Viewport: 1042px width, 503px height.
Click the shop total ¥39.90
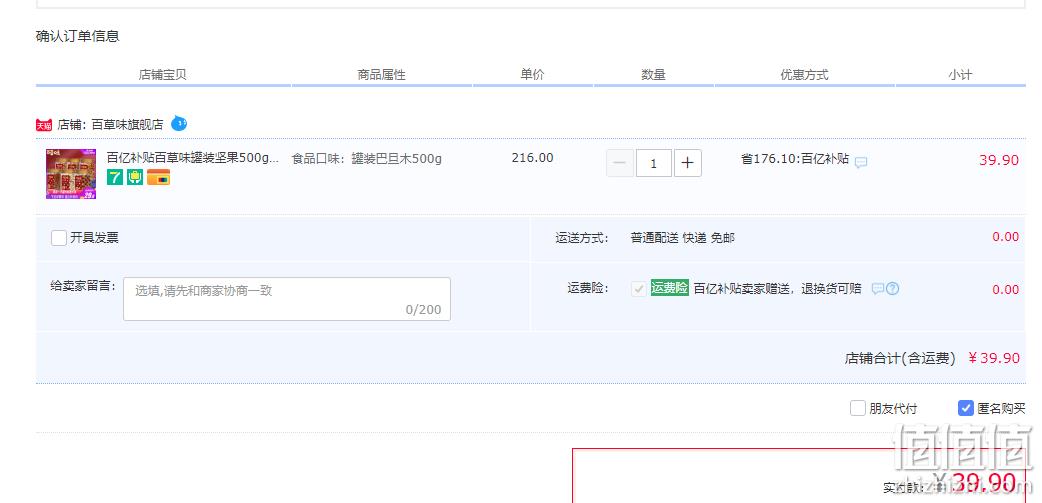point(993,358)
